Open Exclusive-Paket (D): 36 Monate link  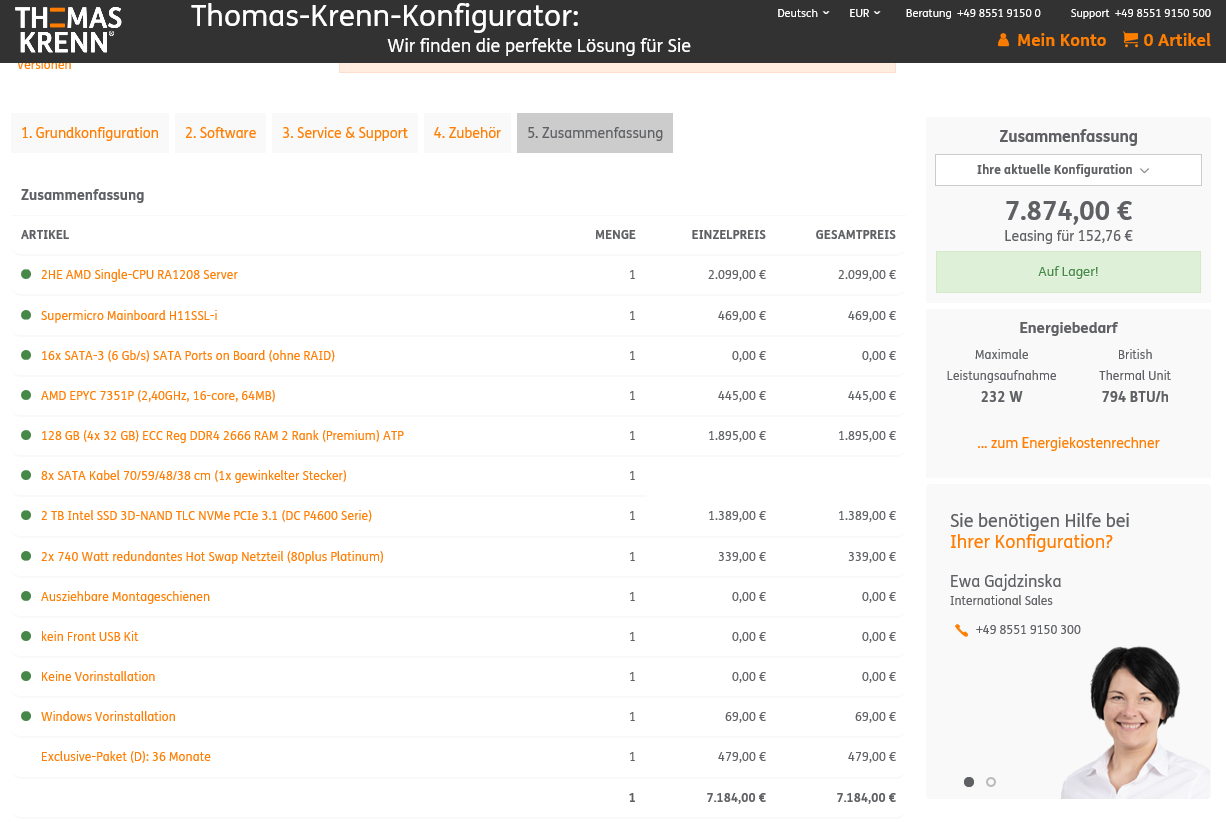[126, 757]
